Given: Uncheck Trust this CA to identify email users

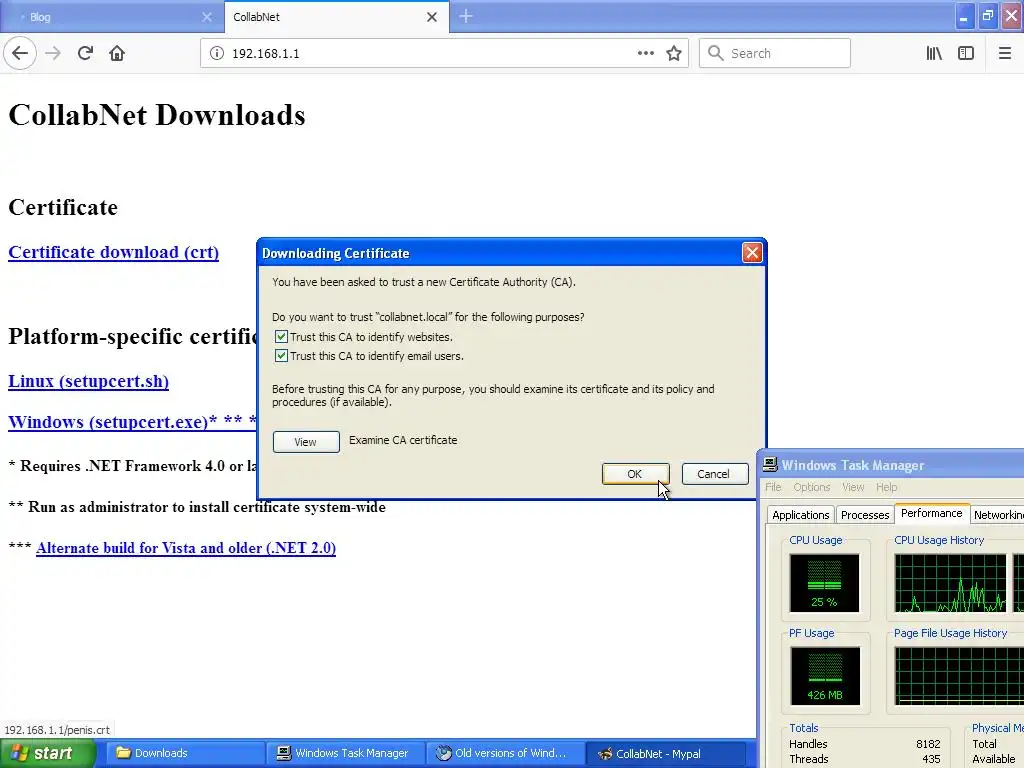Looking at the screenshot, I should click(281, 356).
